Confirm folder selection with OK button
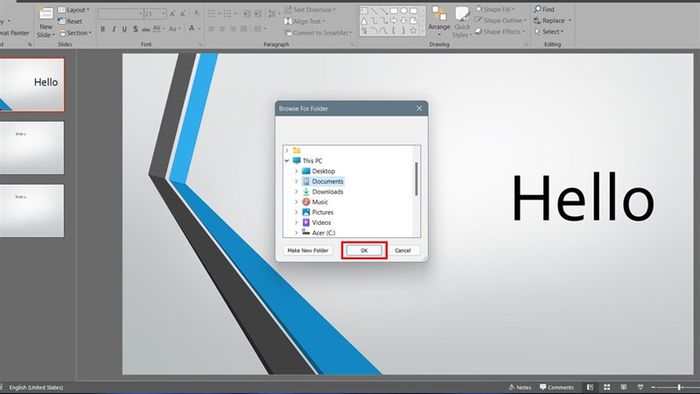 pos(364,250)
